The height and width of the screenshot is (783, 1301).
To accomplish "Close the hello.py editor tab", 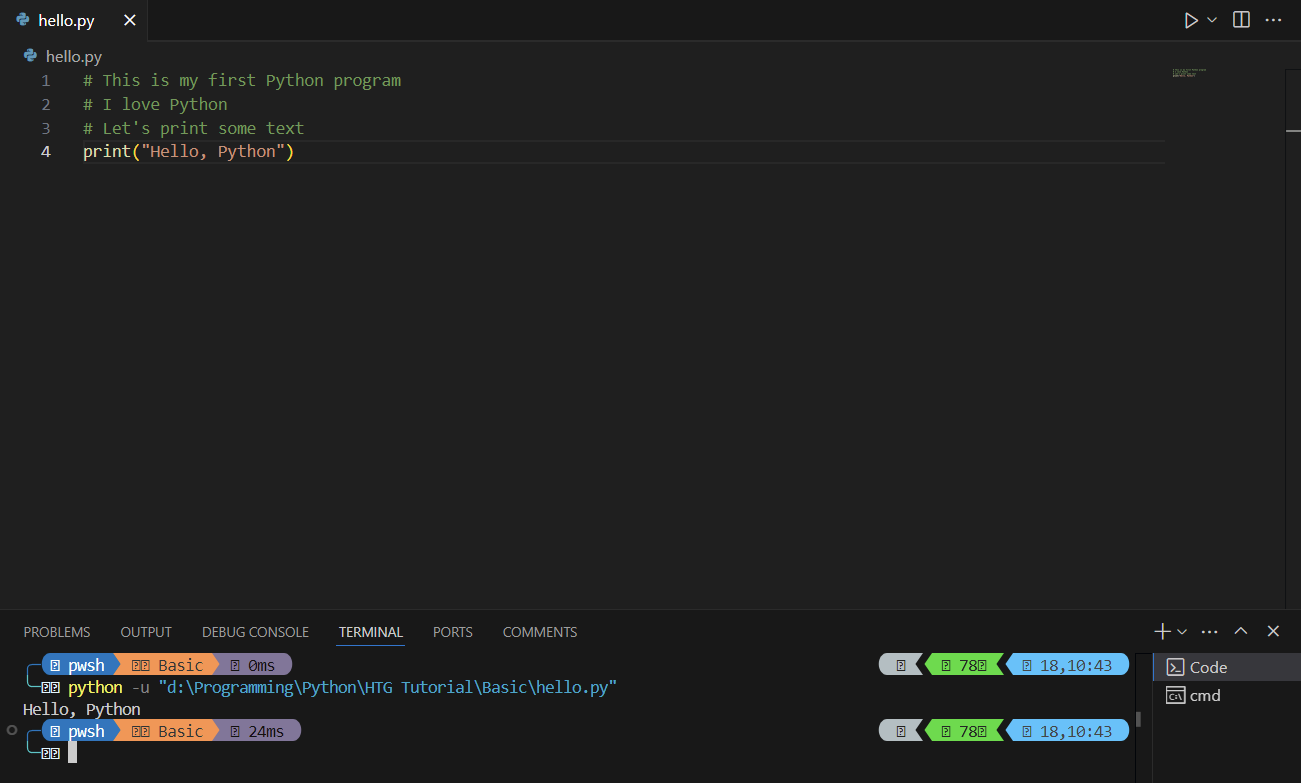I will point(130,20).
